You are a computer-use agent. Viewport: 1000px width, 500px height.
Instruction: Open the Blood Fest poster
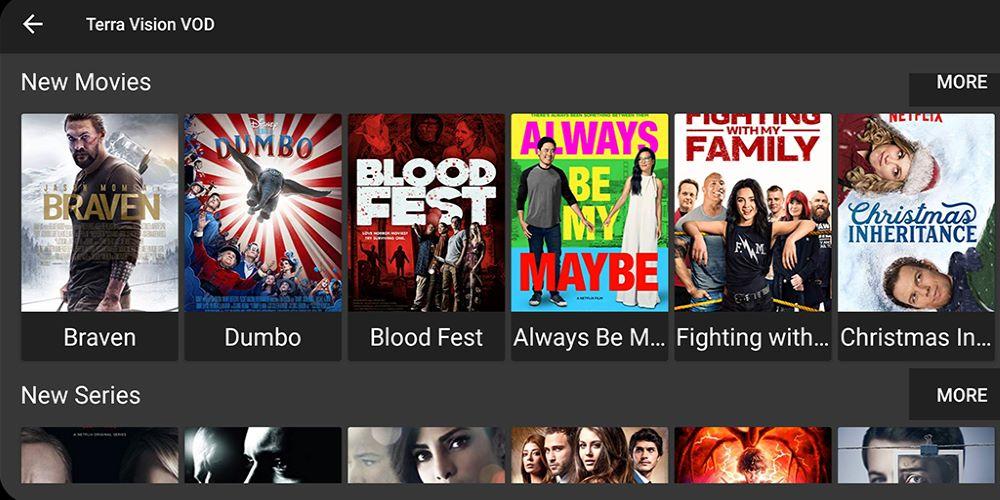point(426,212)
